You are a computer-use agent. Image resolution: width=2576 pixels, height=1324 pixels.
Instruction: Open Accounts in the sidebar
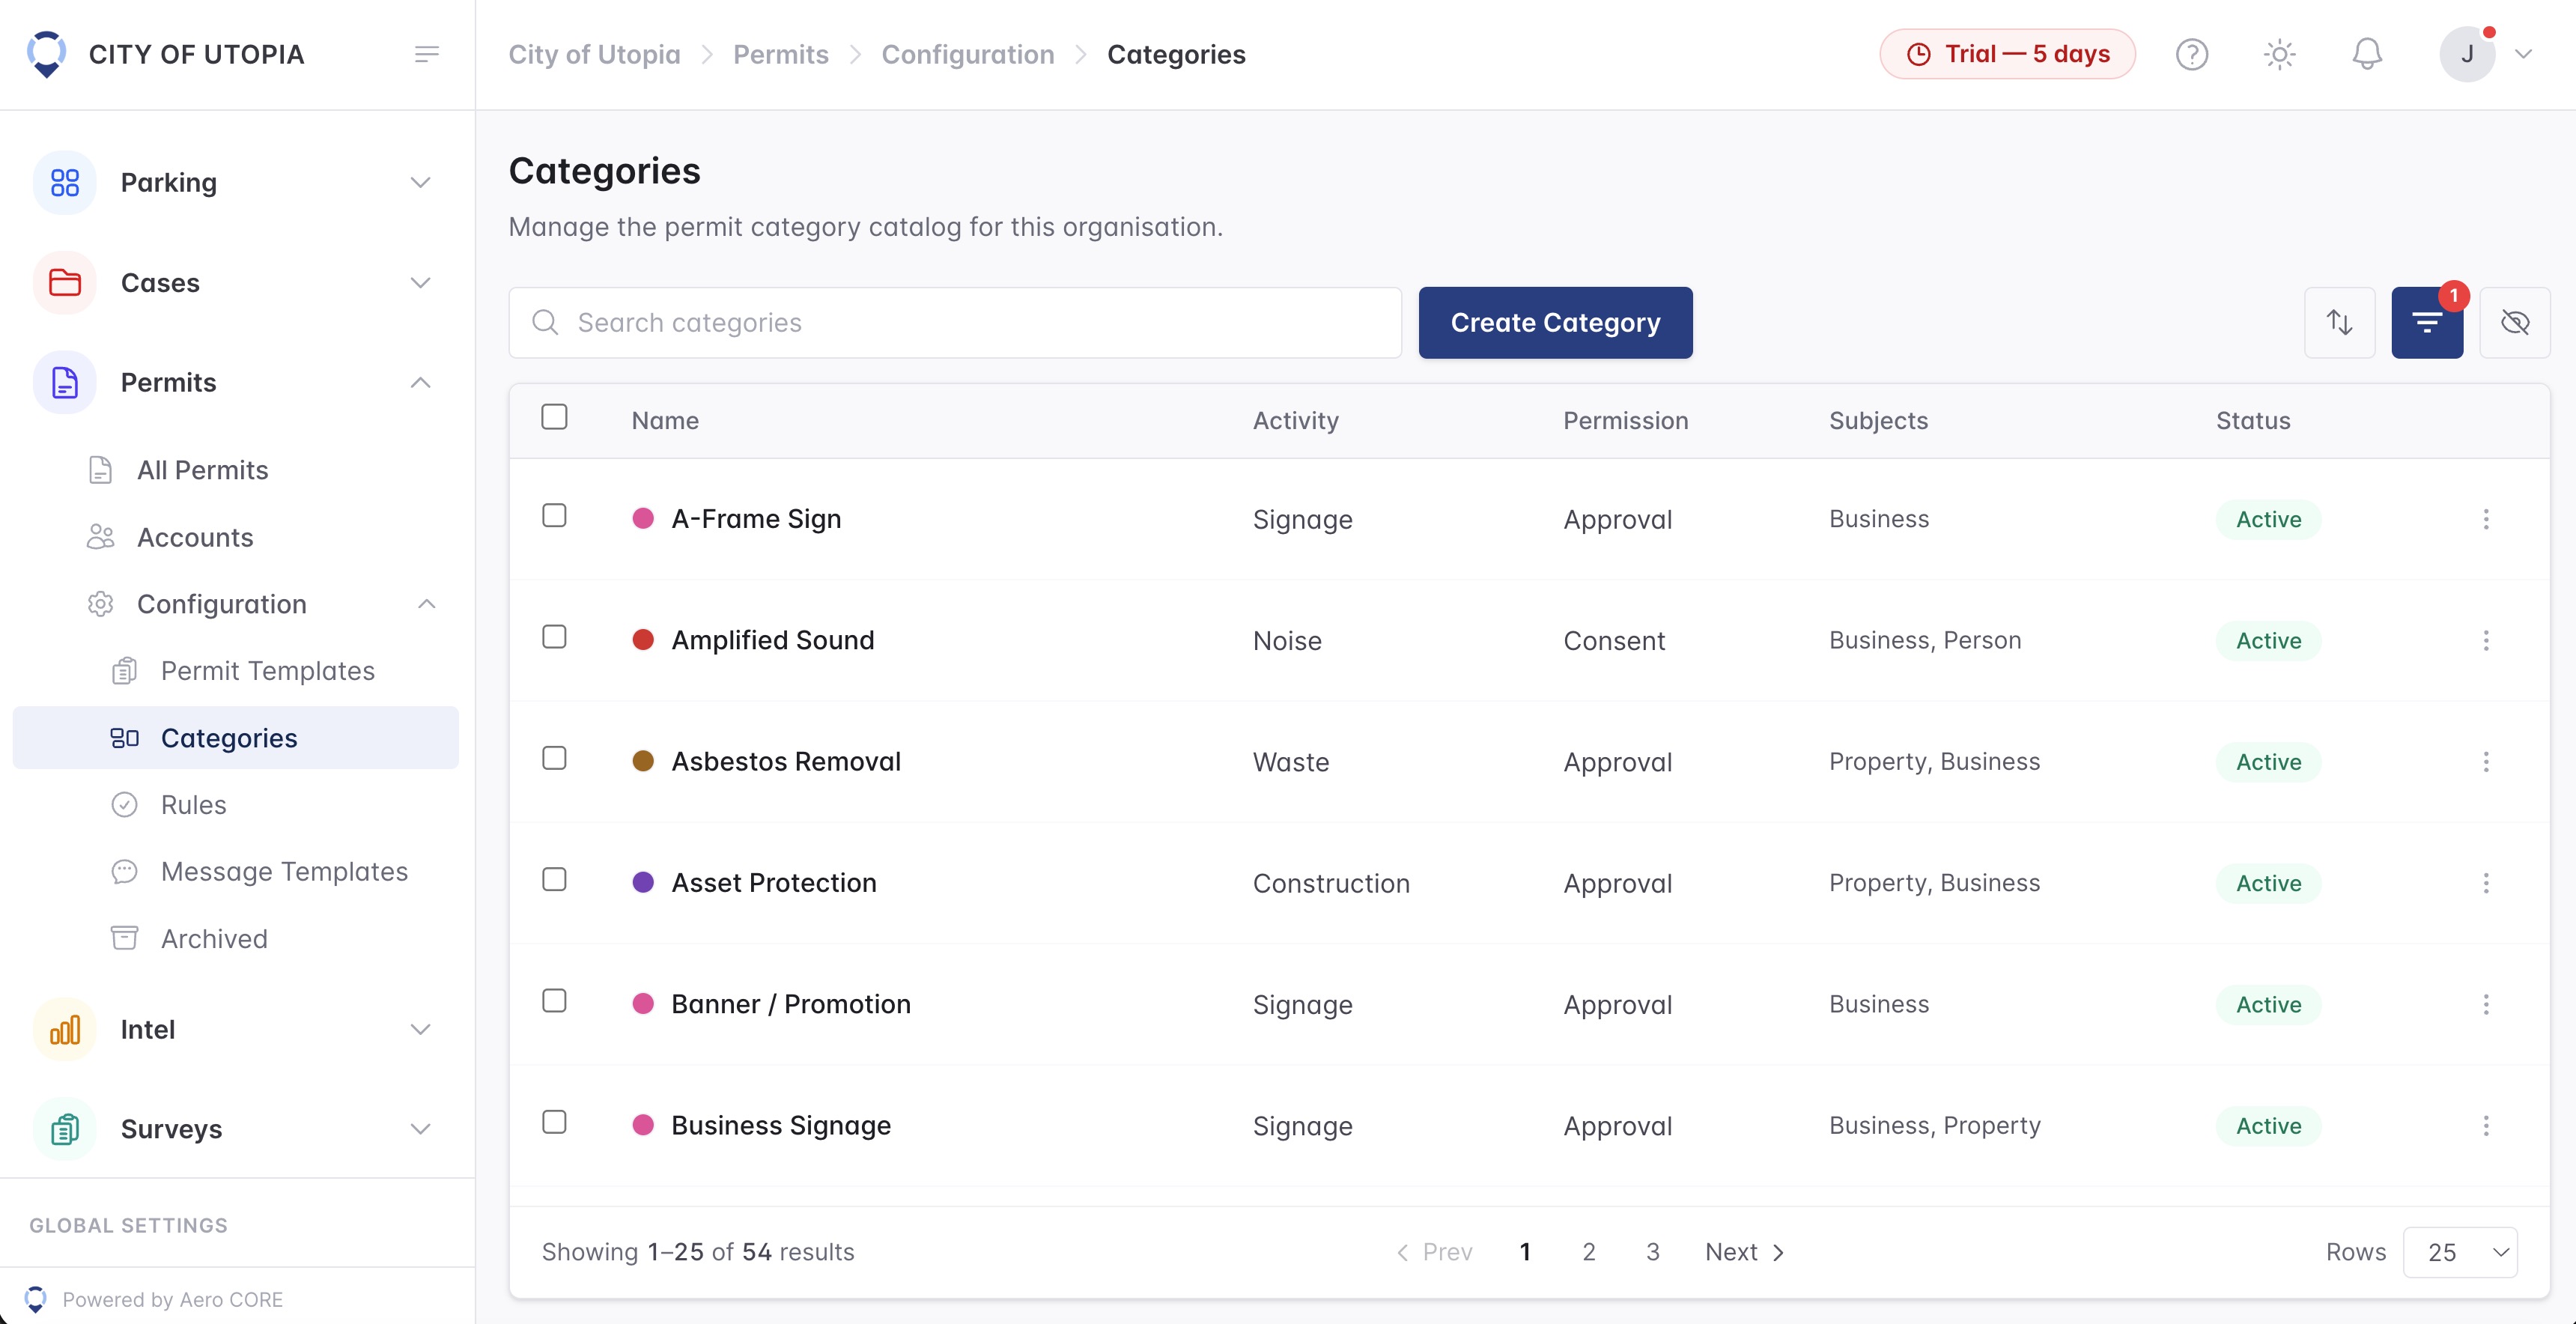click(195, 537)
